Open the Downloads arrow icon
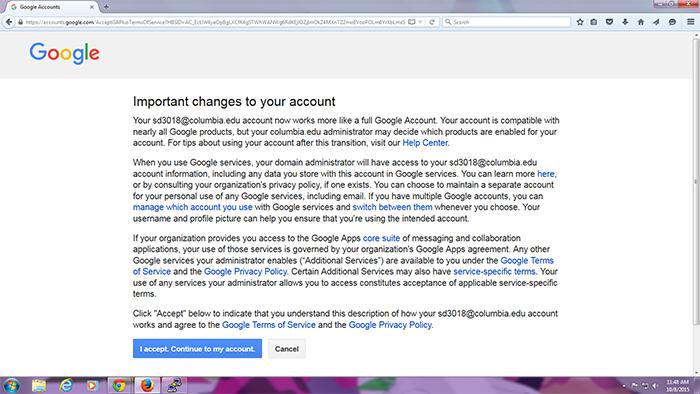This screenshot has width=700, height=394. (x=625, y=22)
